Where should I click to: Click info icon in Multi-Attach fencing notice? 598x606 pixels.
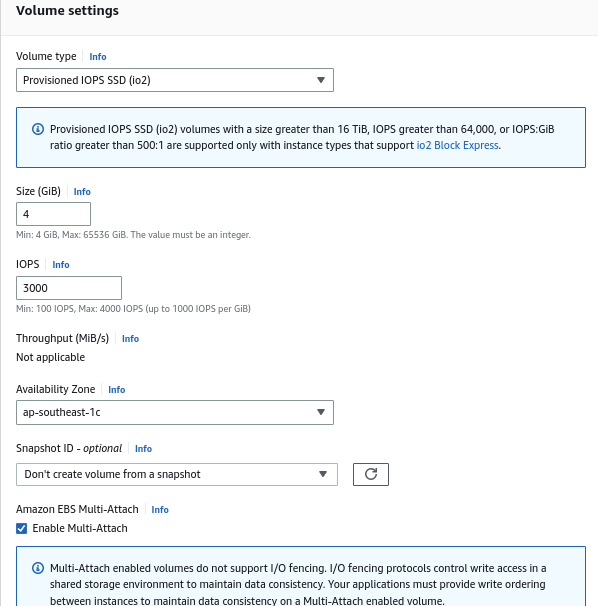coord(38,568)
